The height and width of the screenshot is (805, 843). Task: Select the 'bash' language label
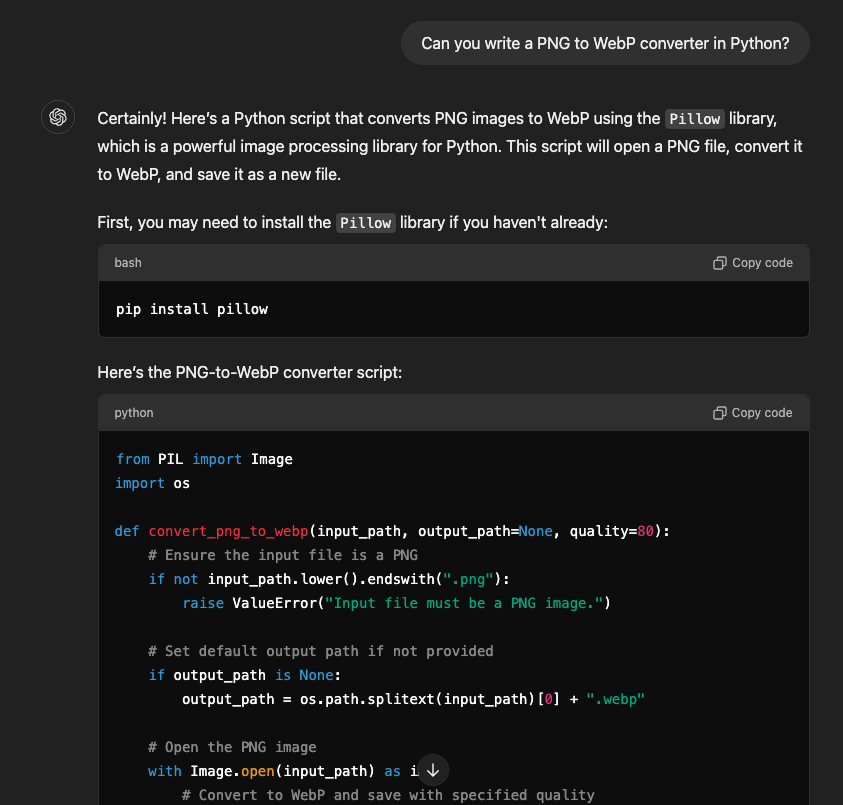pyautogui.click(x=127, y=262)
